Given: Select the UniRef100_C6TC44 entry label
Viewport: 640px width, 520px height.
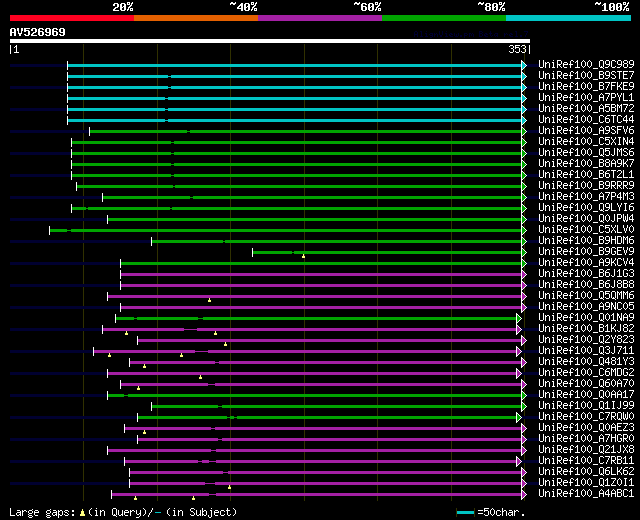Looking at the screenshot, I should [586, 120].
